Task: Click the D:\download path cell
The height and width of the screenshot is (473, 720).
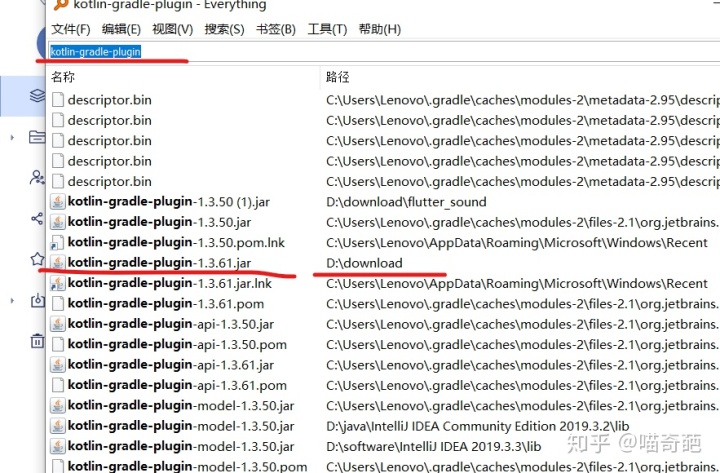Action: point(365,263)
